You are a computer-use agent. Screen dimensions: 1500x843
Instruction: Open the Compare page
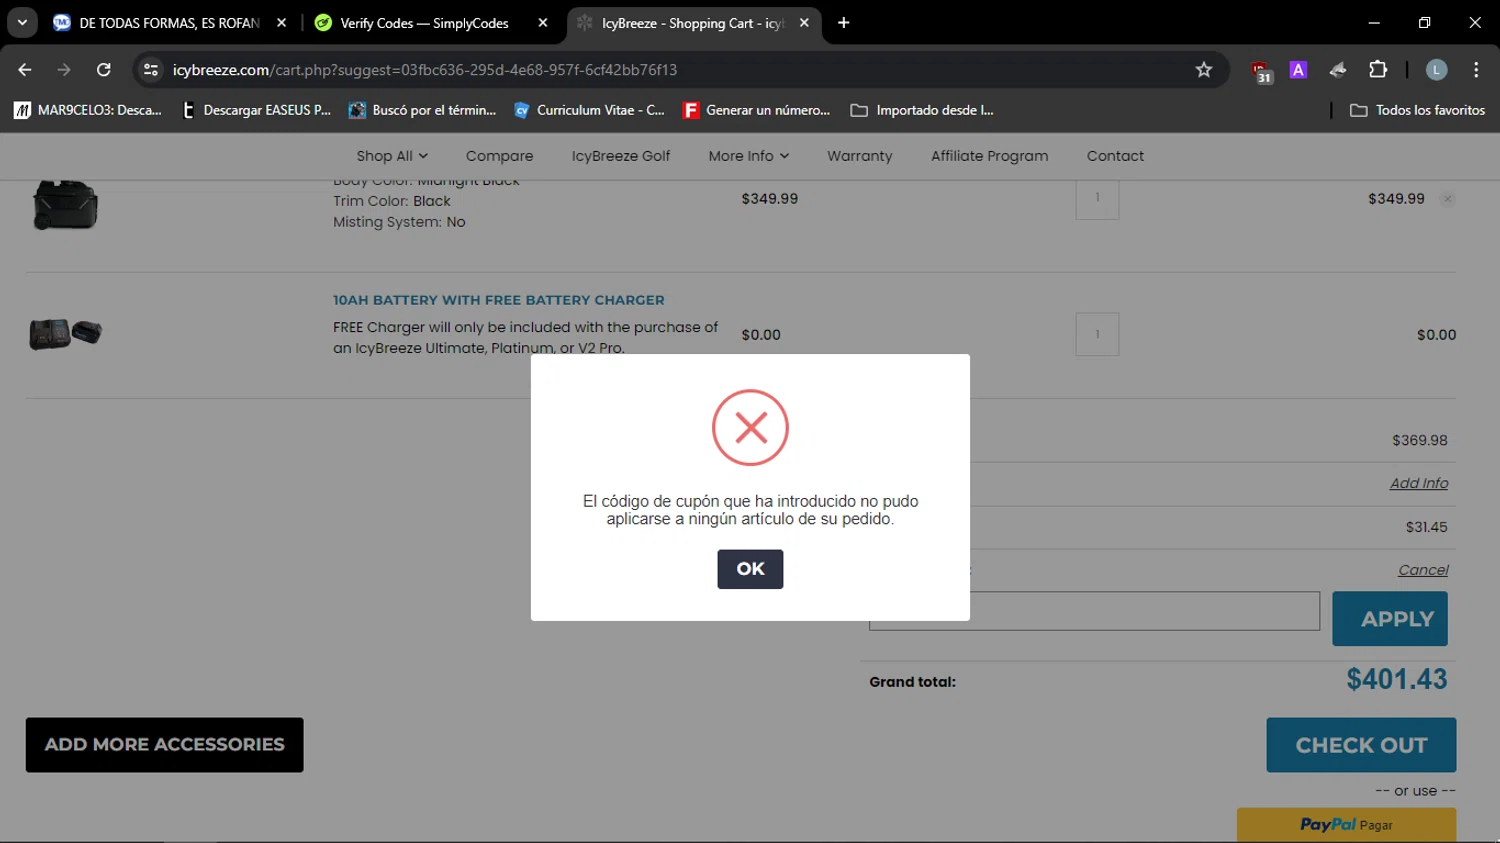click(x=499, y=156)
